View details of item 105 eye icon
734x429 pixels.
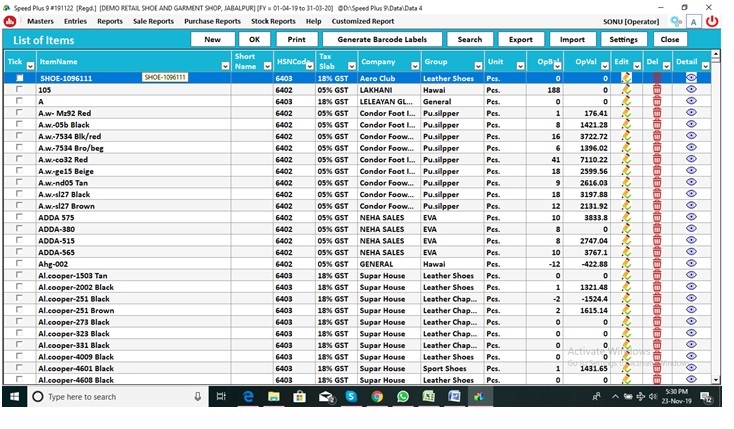click(691, 89)
